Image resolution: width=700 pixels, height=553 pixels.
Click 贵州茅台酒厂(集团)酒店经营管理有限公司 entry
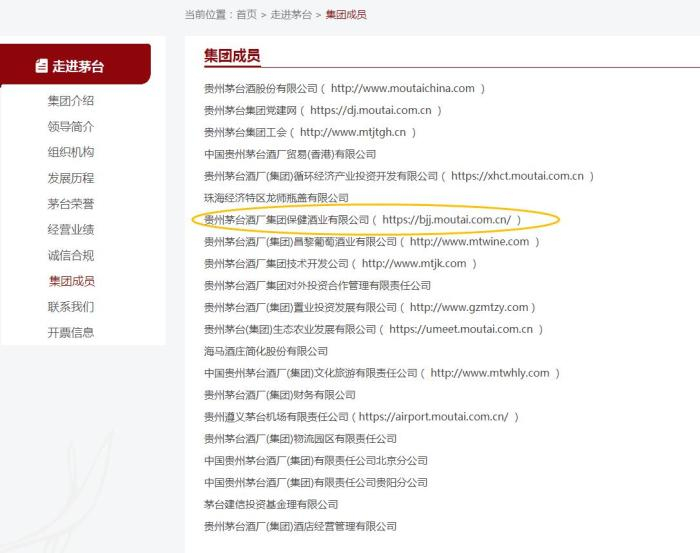[x=300, y=526]
